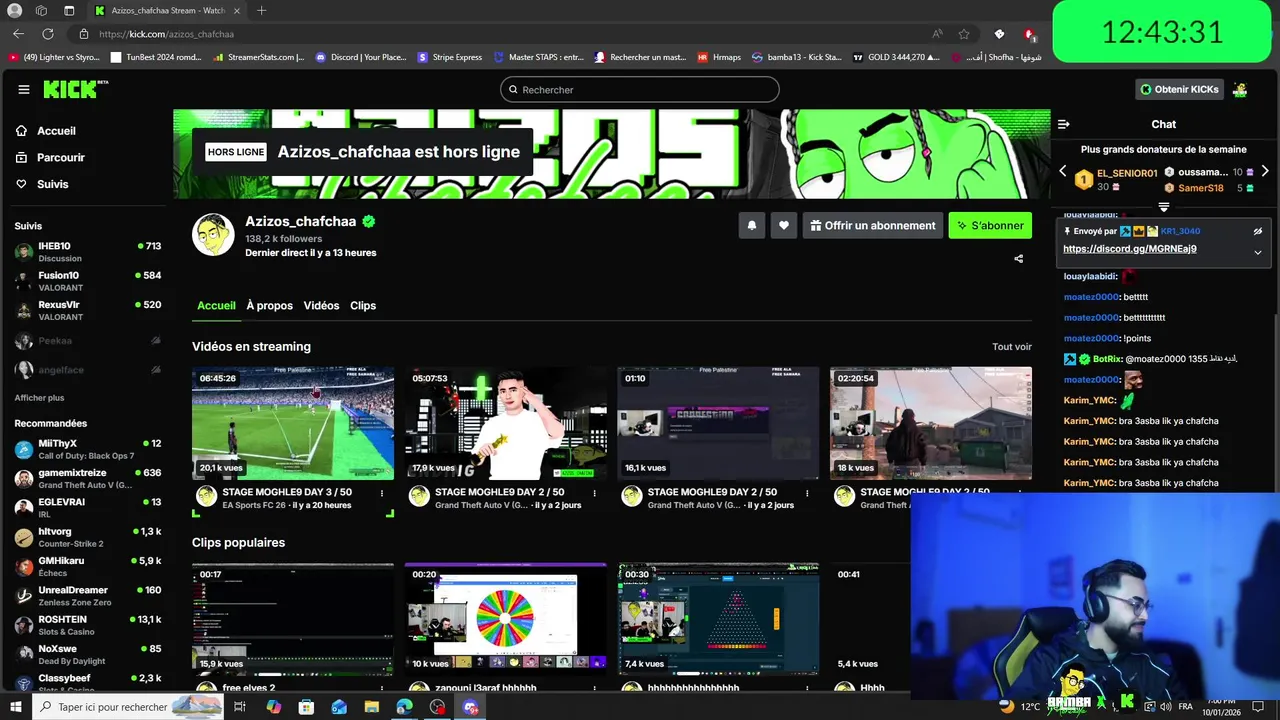
Task: Click Azizos_chafchaa profile avatar
Action: pyautogui.click(x=213, y=235)
